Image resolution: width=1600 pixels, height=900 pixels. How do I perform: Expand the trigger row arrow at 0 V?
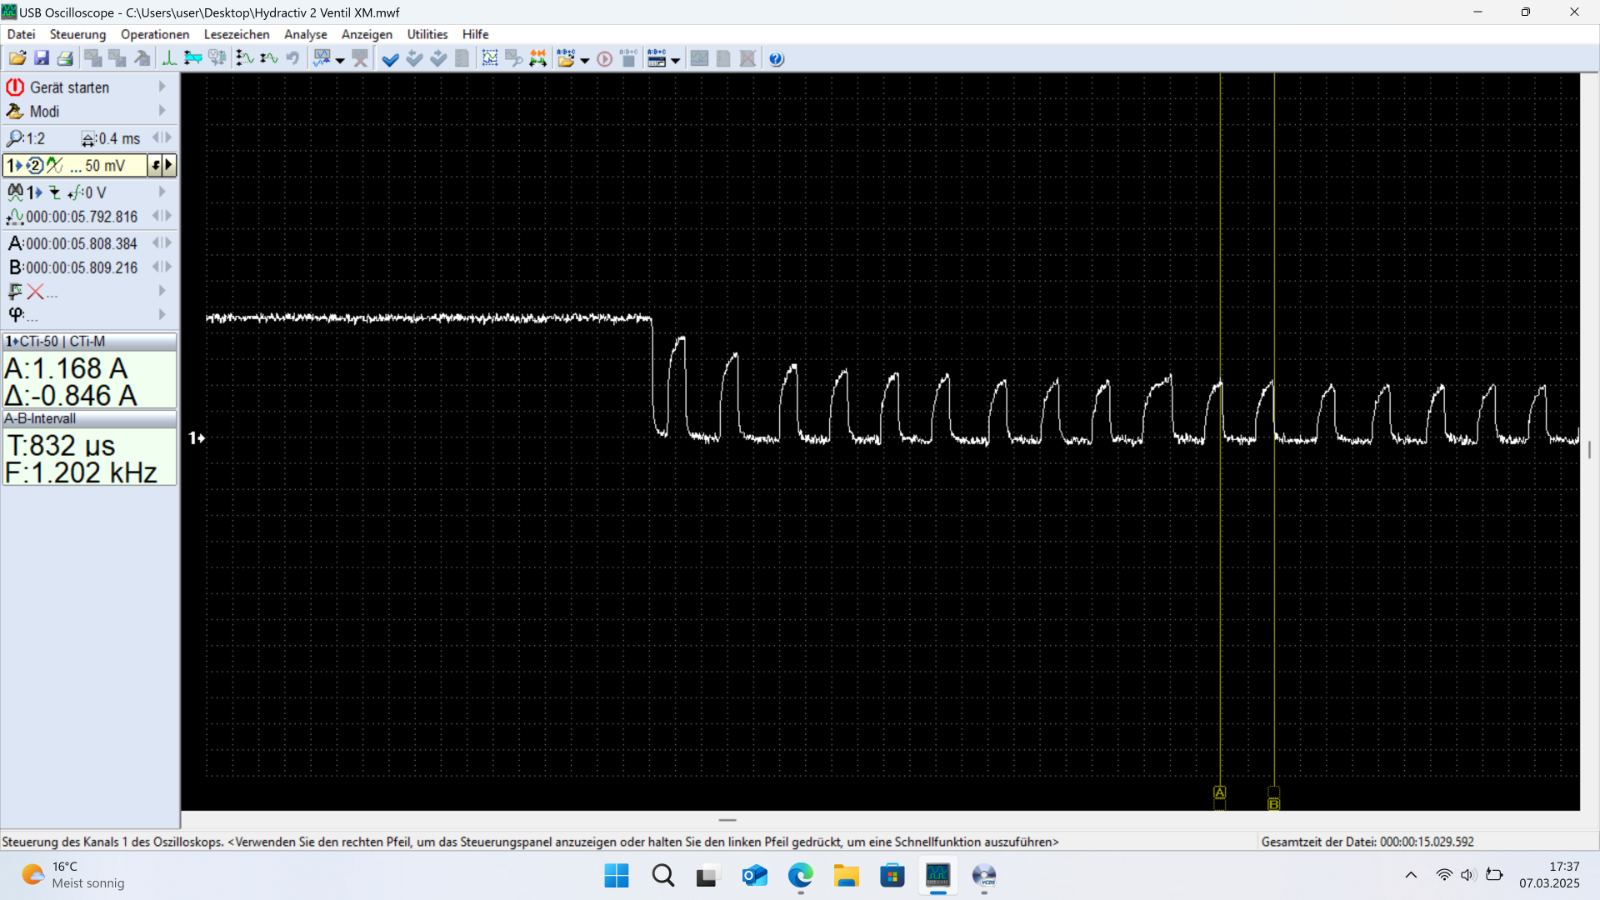[x=162, y=191]
